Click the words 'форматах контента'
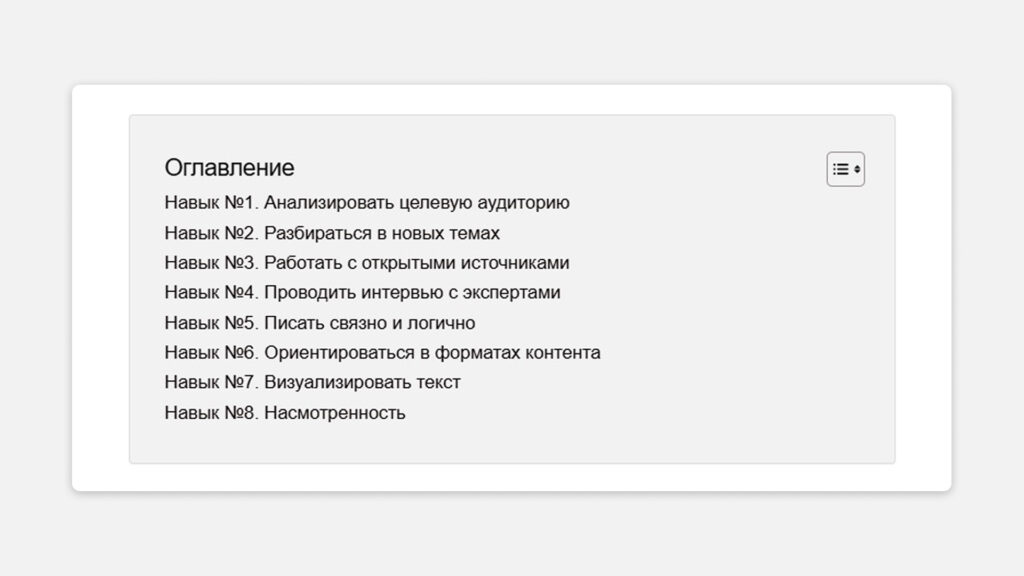 pos(517,353)
